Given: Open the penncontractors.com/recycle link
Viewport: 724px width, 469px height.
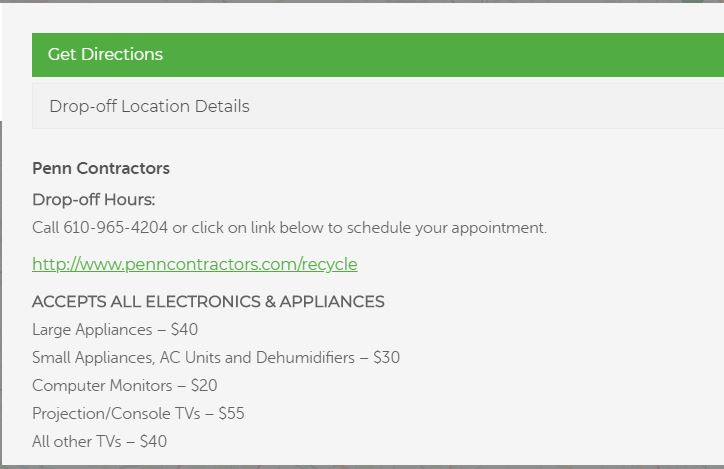Looking at the screenshot, I should 194,264.
